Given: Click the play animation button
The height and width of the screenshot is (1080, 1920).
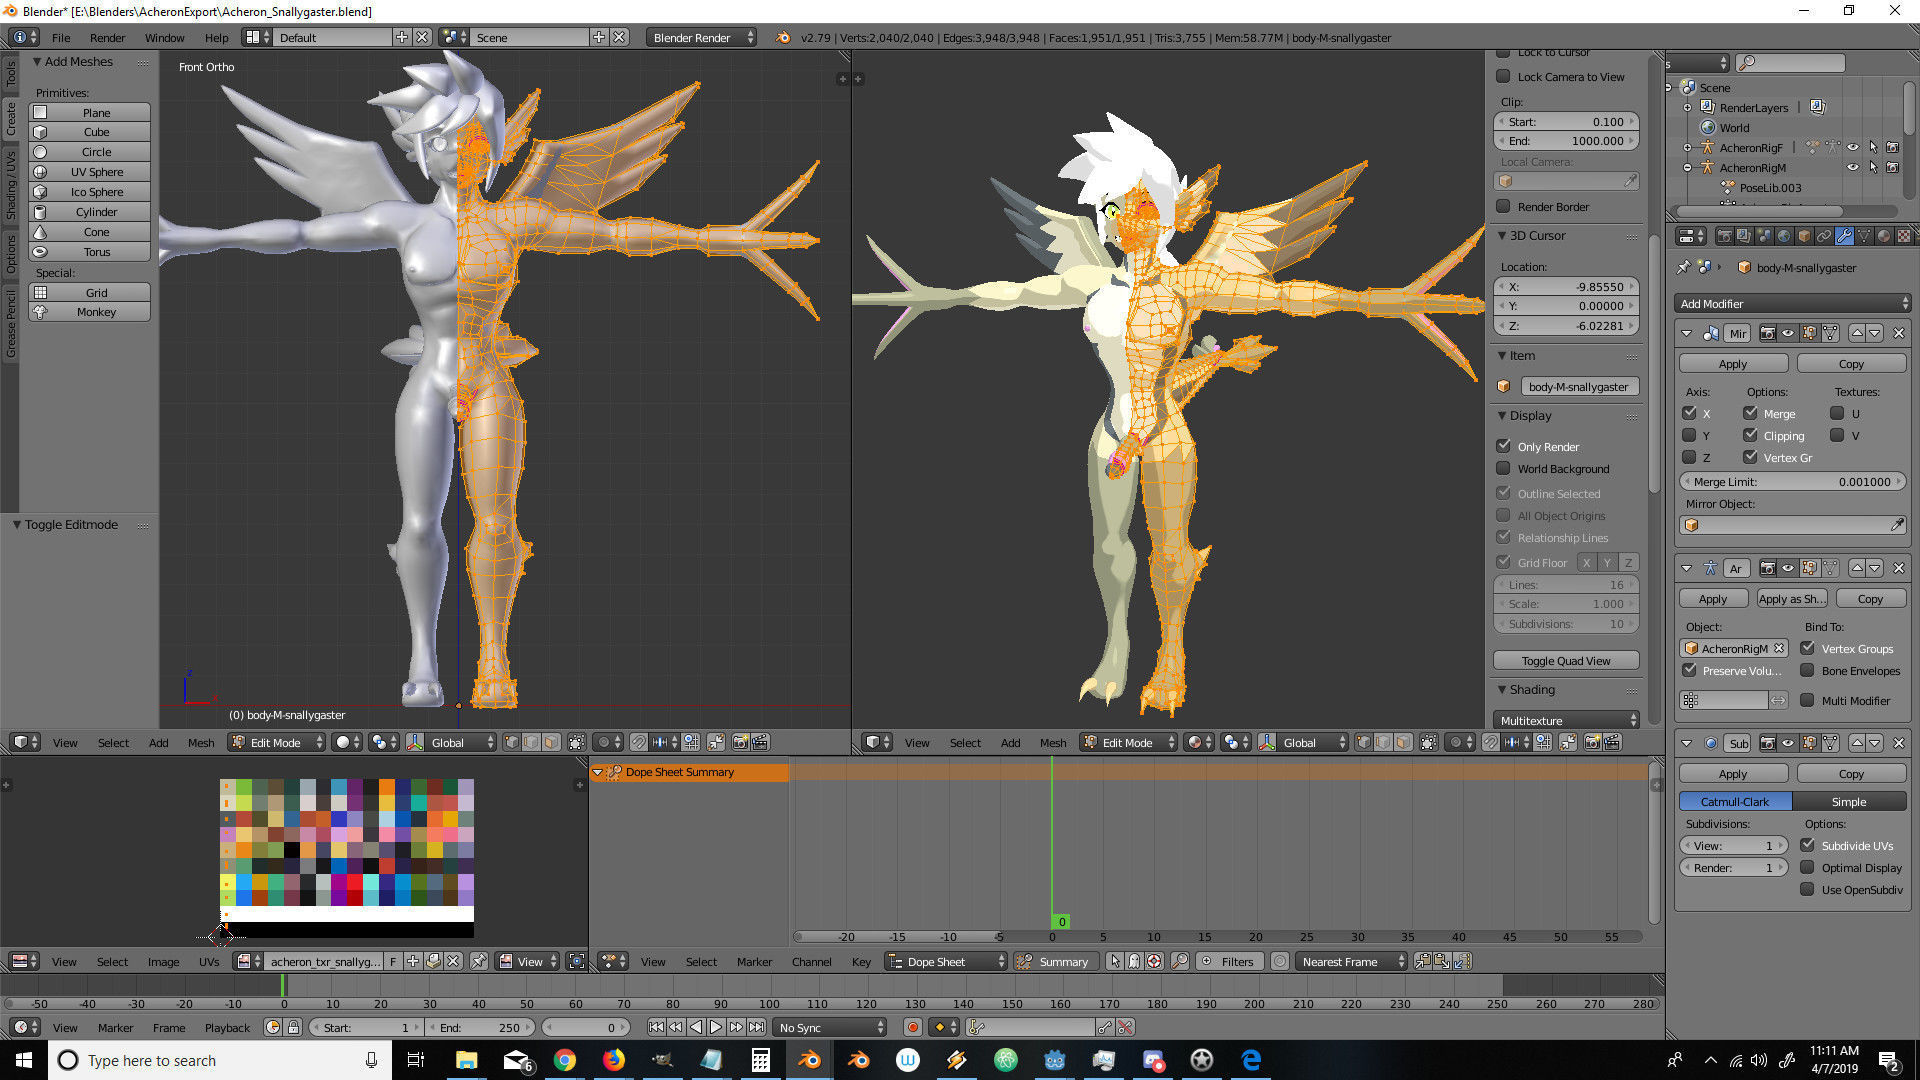Looking at the screenshot, I should click(x=716, y=1027).
